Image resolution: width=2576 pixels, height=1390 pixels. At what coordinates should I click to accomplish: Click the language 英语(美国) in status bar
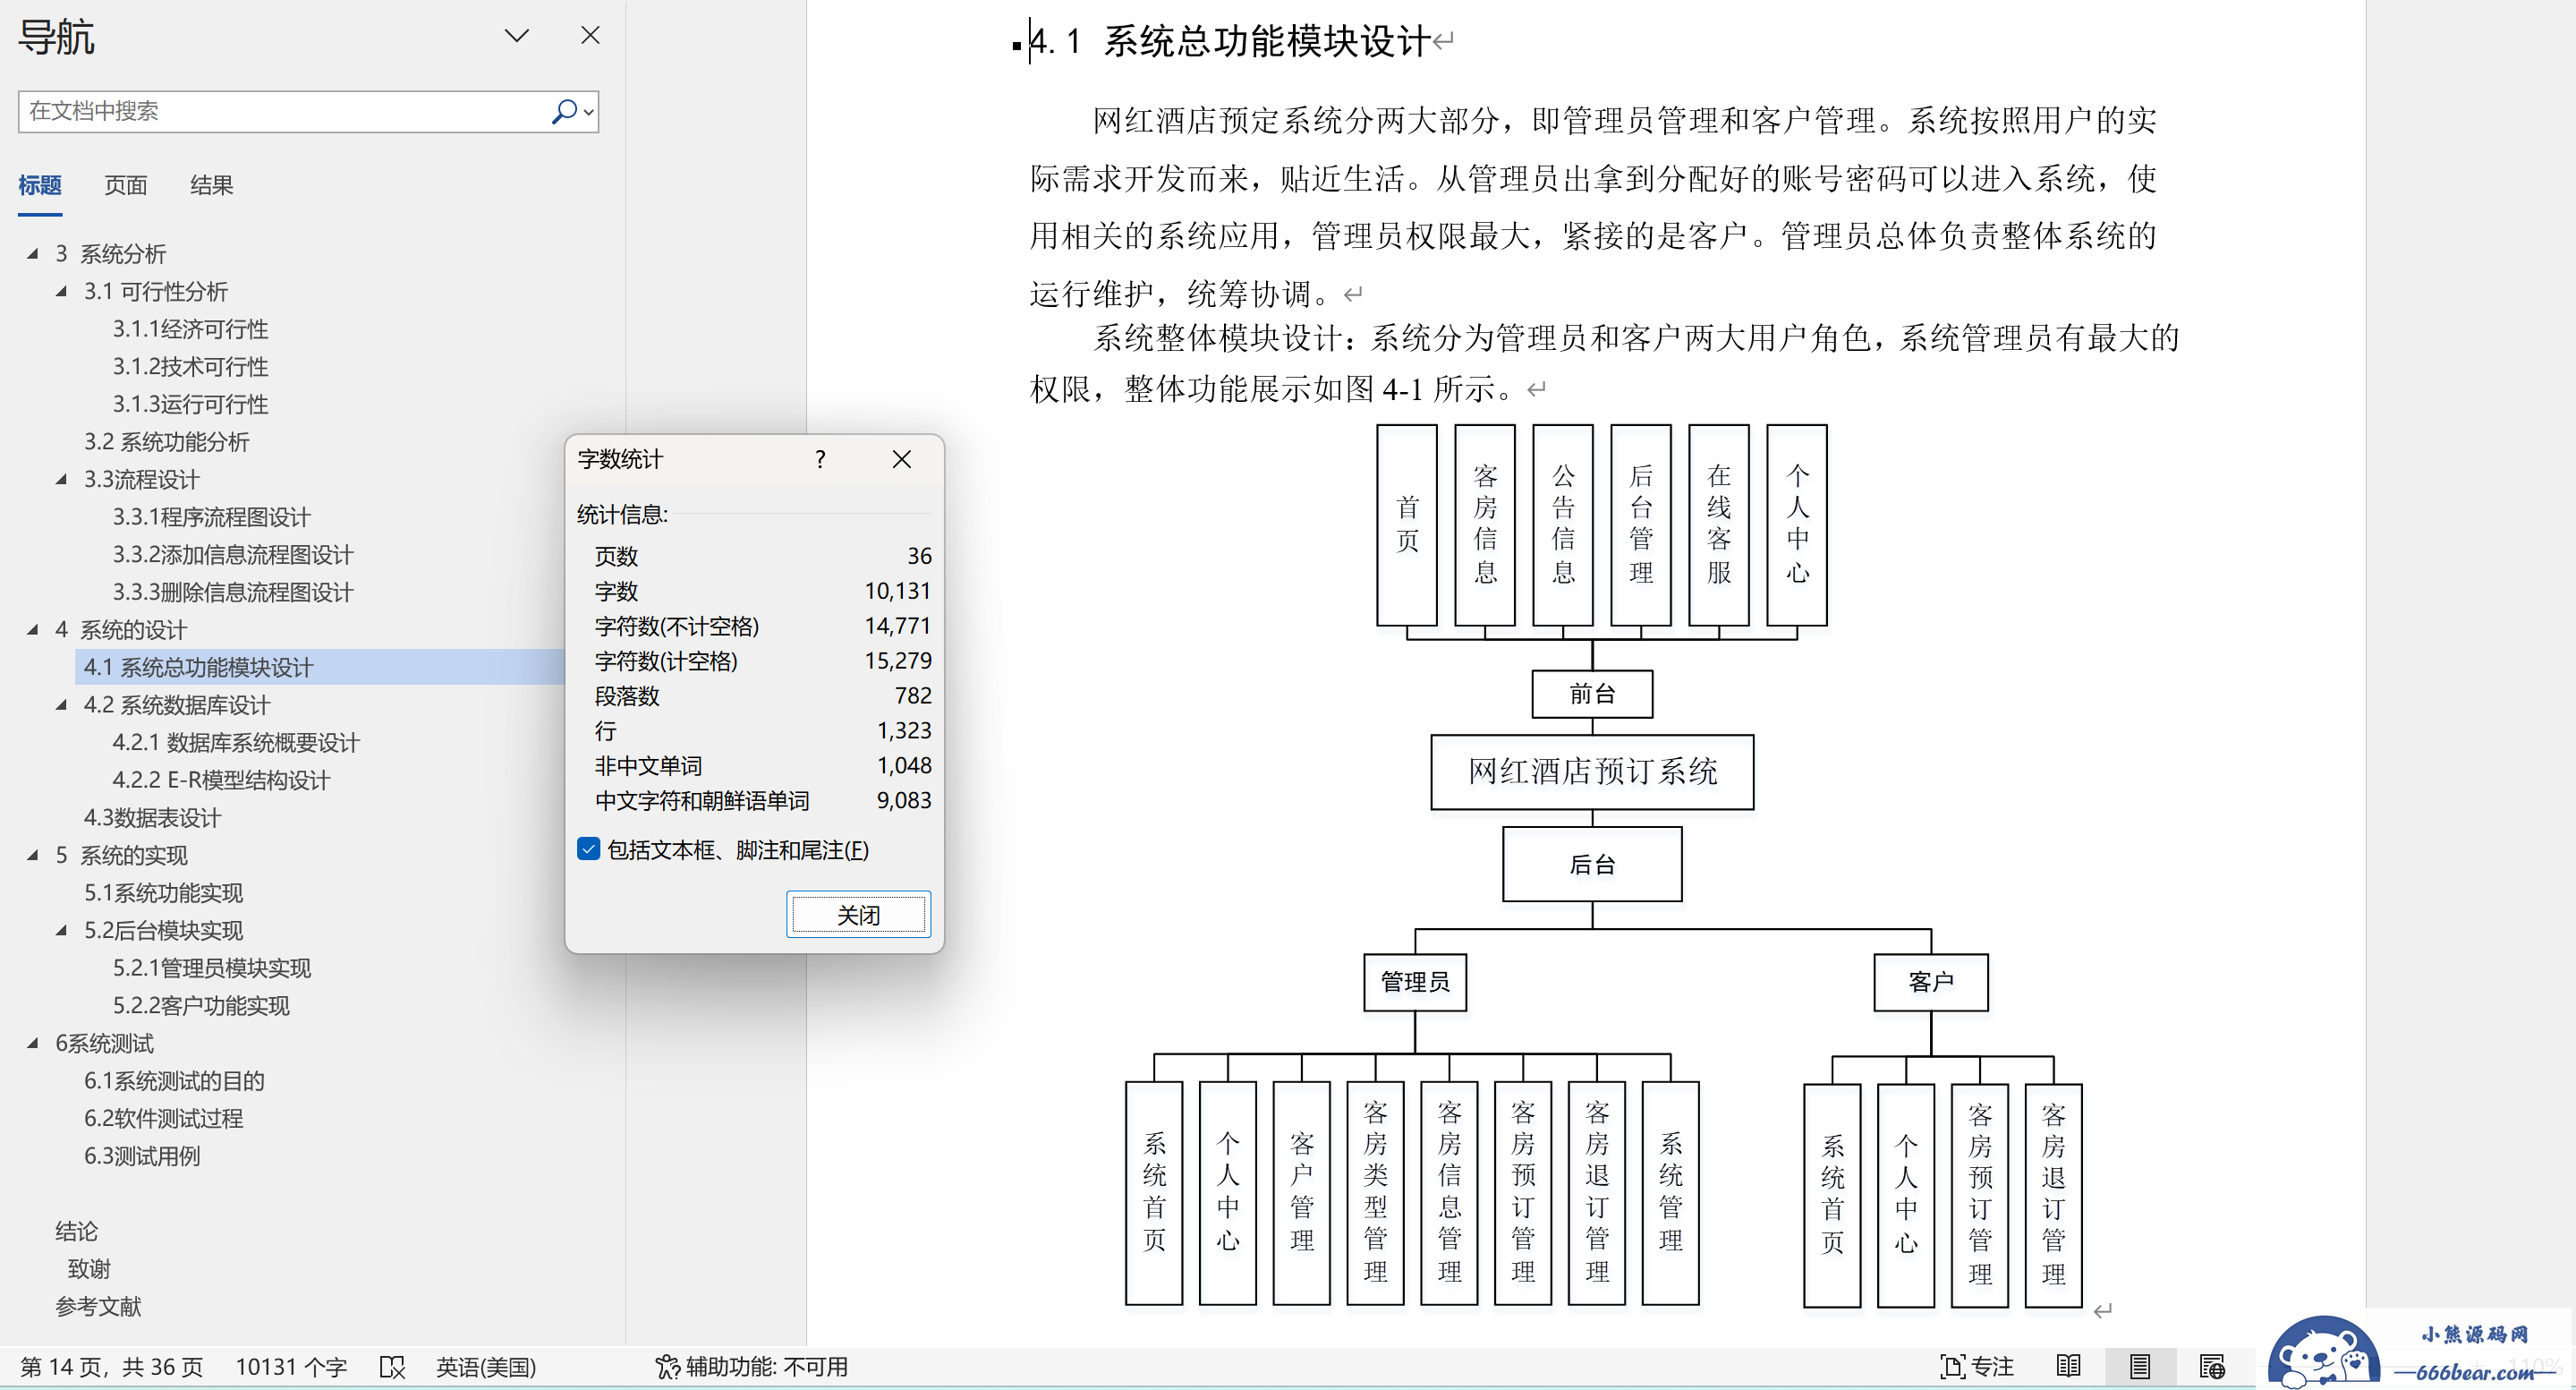[x=486, y=1367]
